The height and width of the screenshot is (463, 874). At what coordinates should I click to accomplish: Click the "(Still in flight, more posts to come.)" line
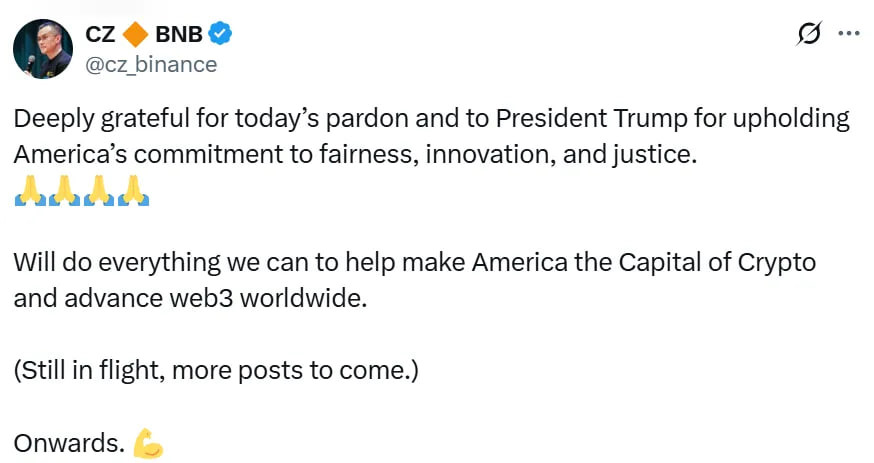(215, 371)
